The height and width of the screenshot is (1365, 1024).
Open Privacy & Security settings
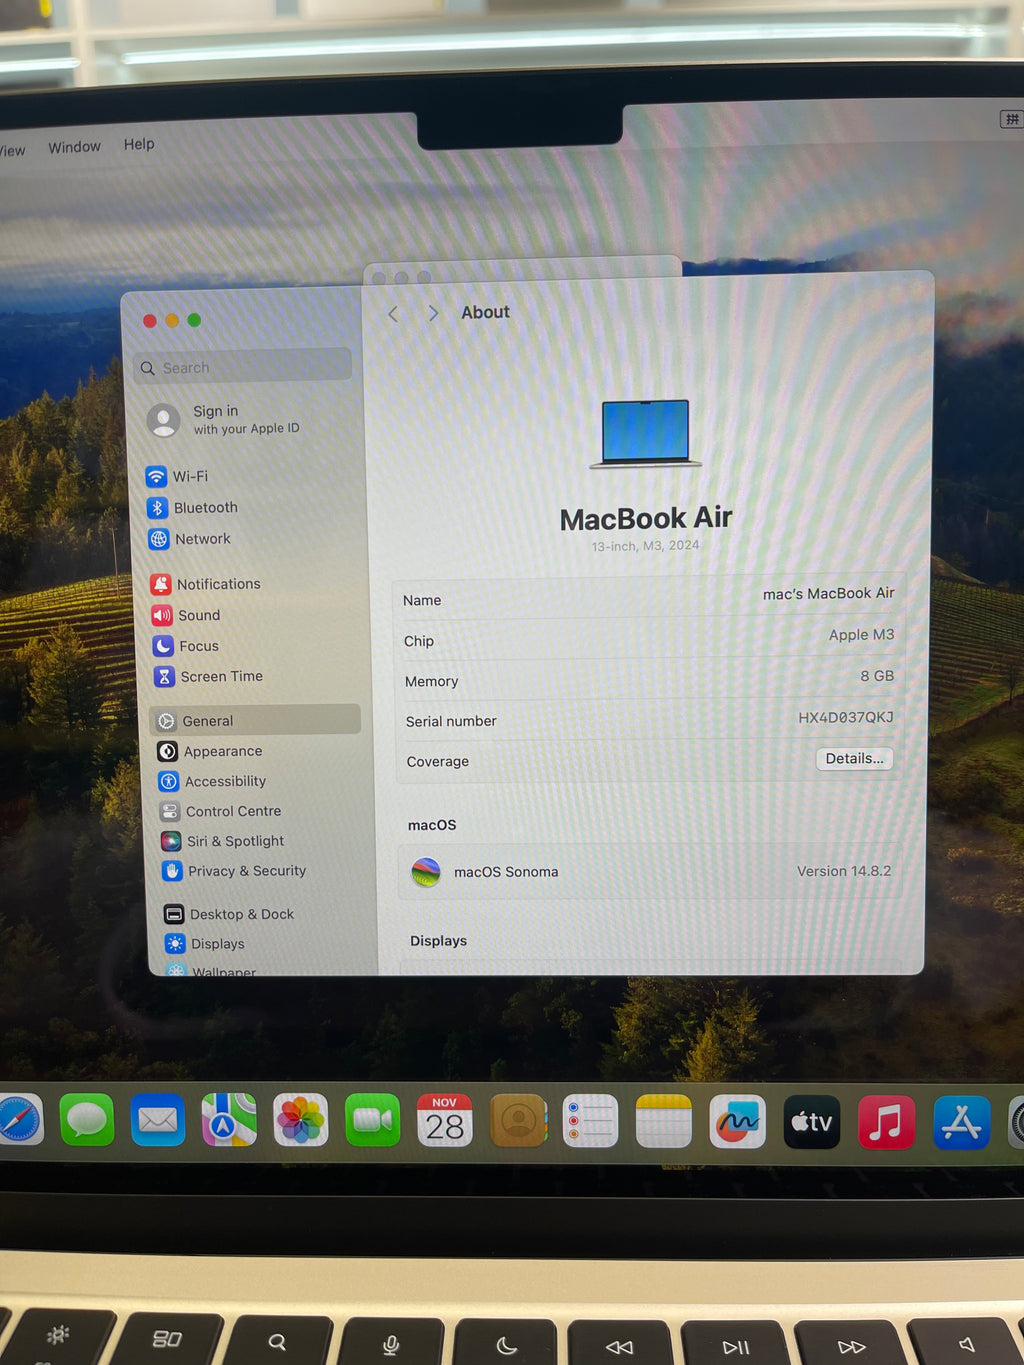[234, 871]
